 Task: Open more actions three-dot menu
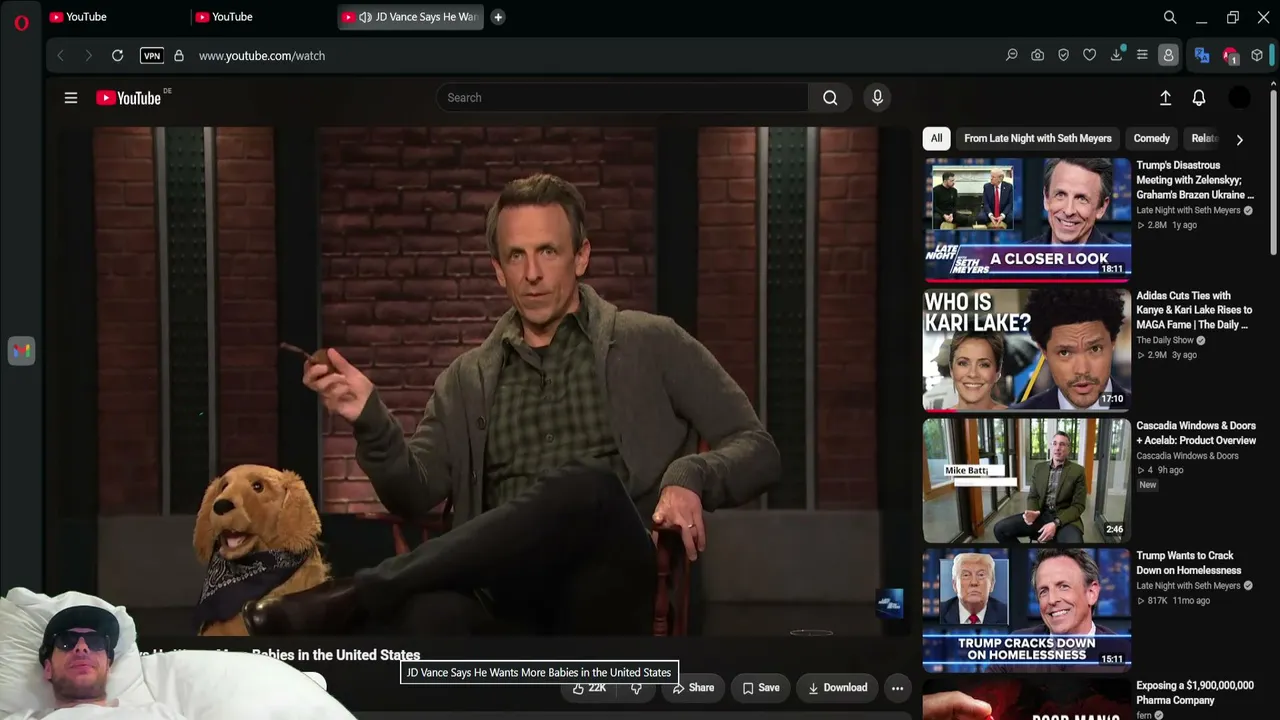(x=897, y=688)
